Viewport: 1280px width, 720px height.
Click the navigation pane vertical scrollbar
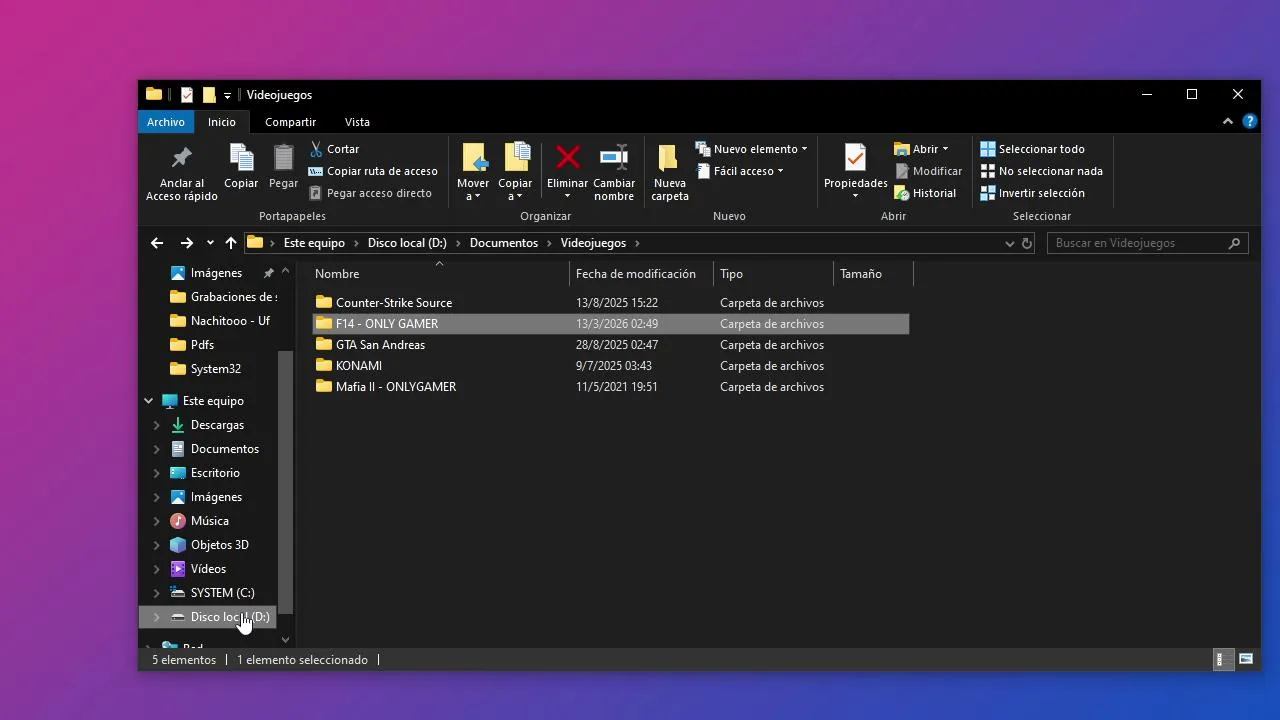[x=286, y=482]
